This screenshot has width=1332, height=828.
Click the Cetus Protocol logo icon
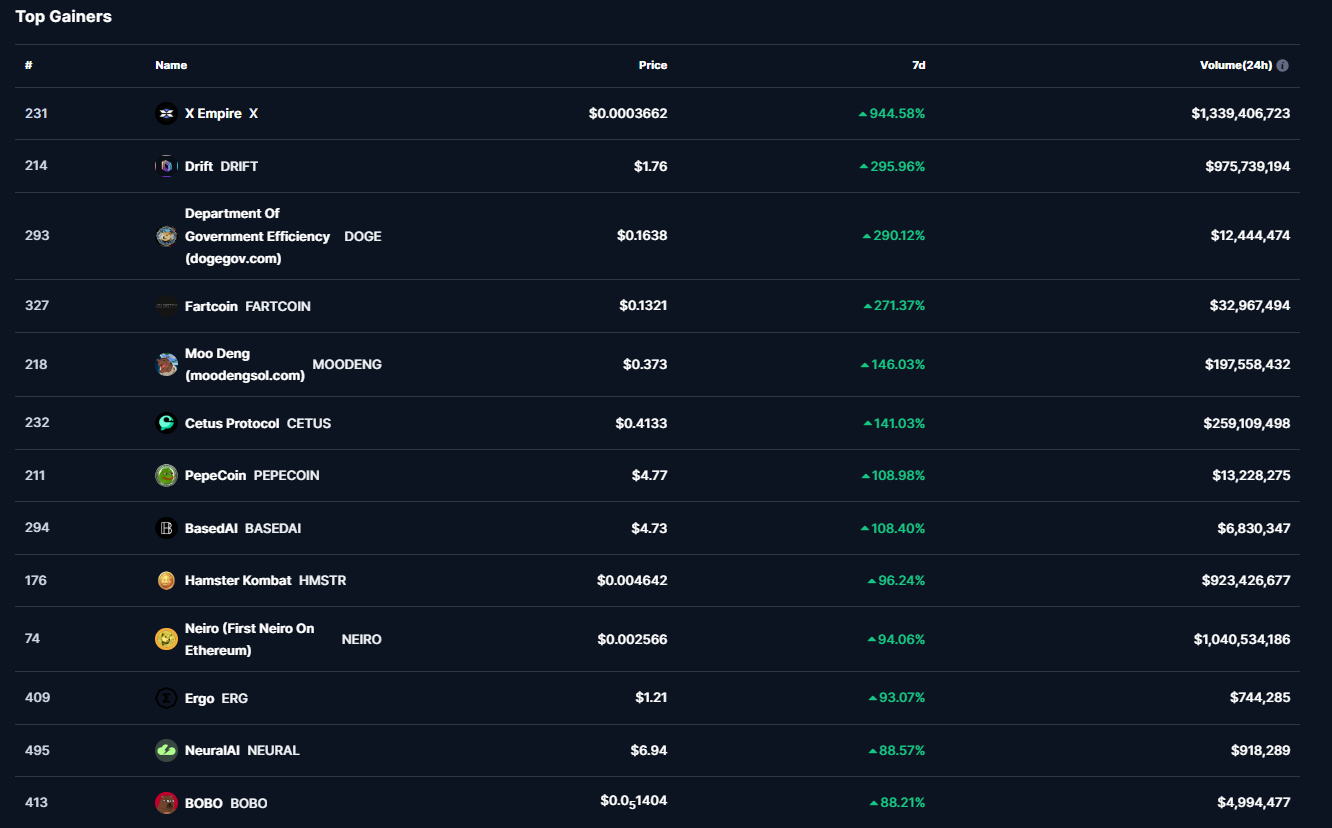166,423
